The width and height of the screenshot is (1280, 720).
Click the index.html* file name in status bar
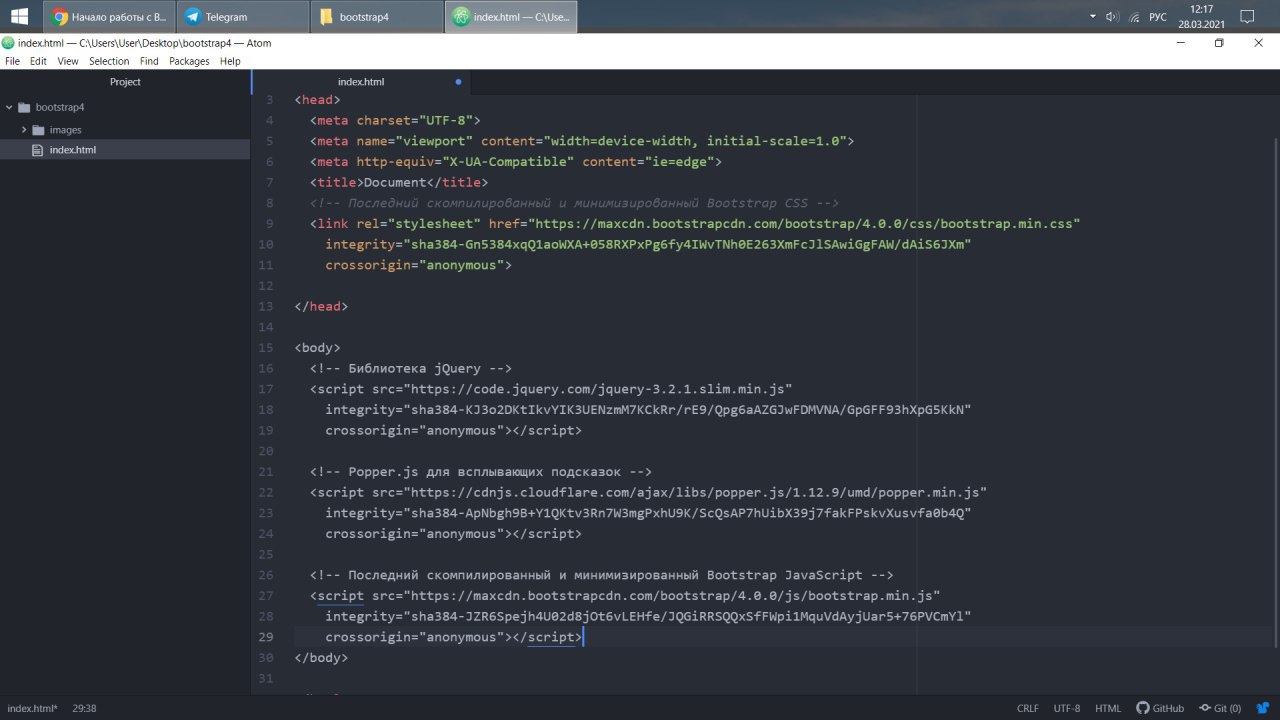coord(32,708)
